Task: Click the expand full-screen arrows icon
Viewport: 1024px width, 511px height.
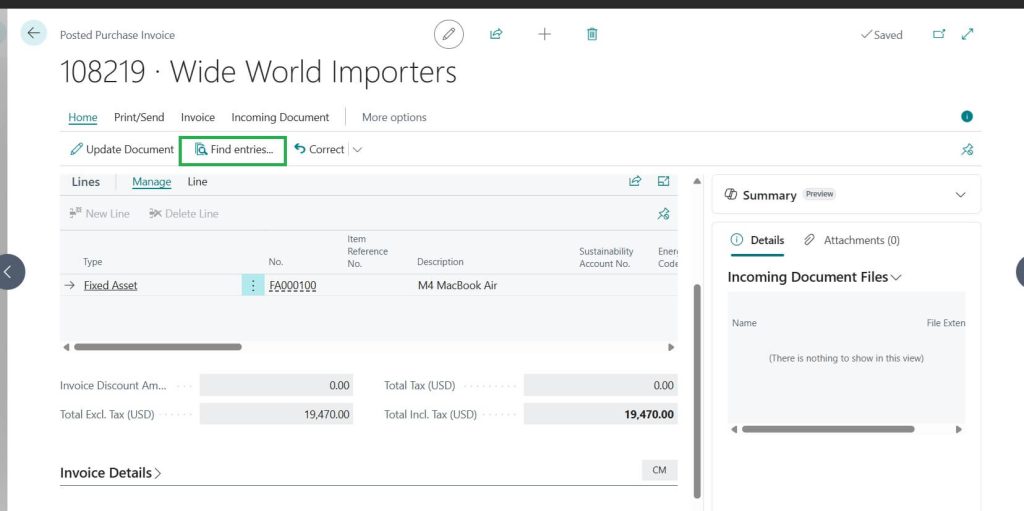Action: click(967, 34)
